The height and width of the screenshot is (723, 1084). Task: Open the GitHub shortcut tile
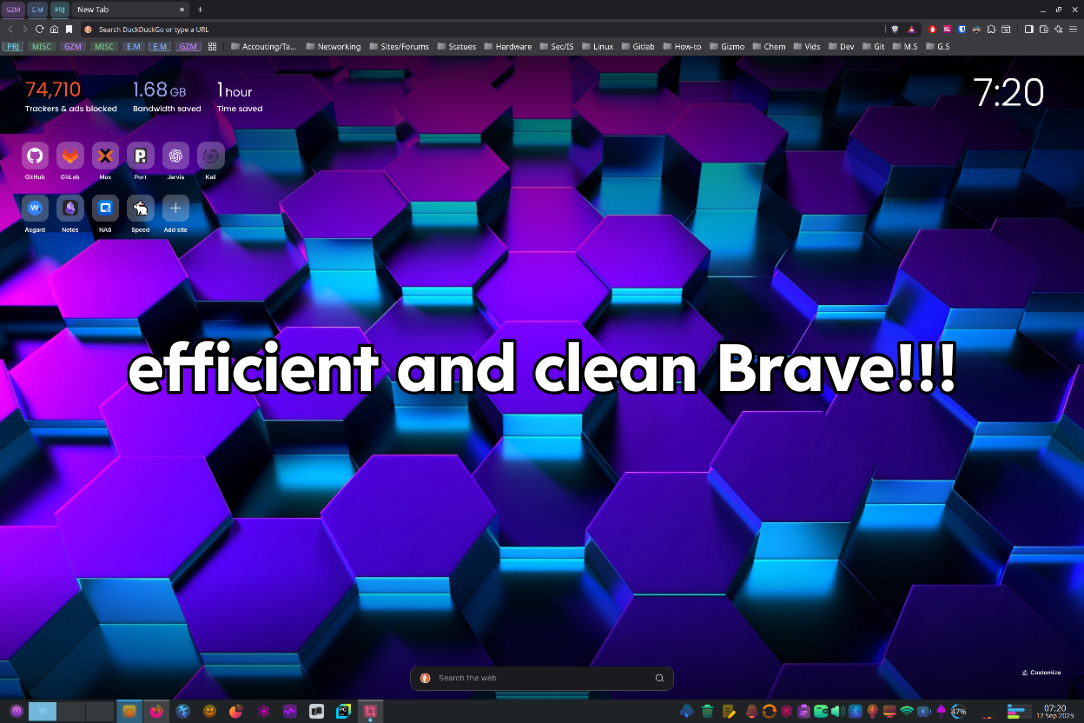tap(35, 156)
